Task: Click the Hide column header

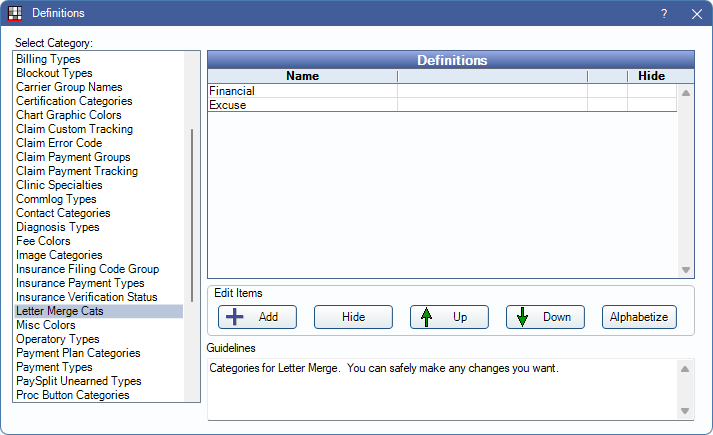Action: point(651,76)
